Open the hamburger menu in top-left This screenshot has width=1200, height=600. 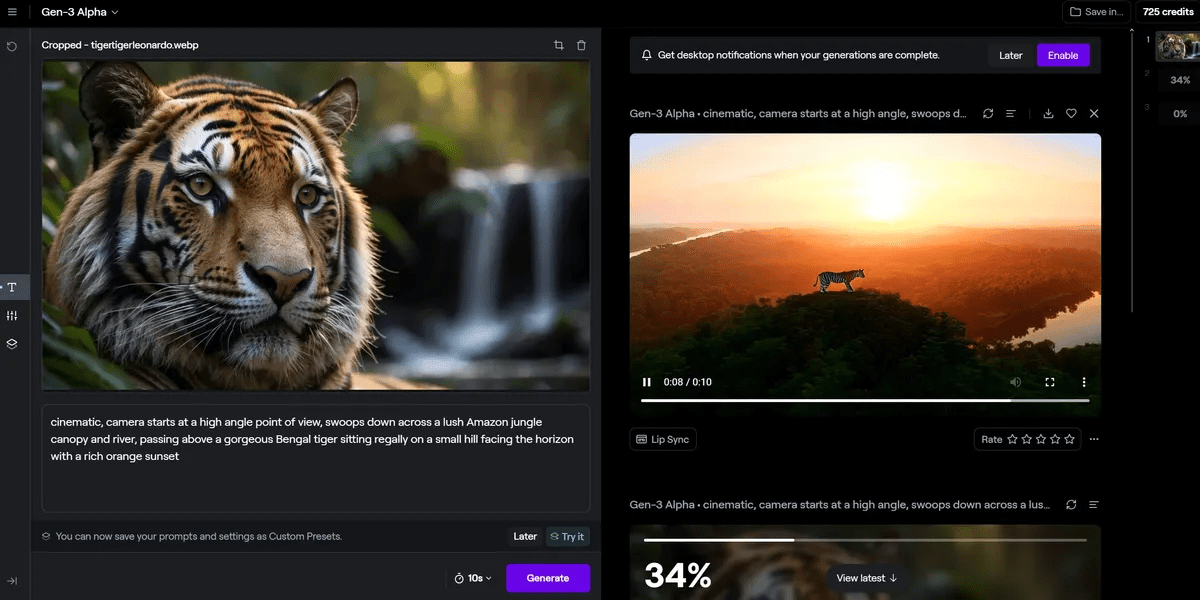(12, 12)
